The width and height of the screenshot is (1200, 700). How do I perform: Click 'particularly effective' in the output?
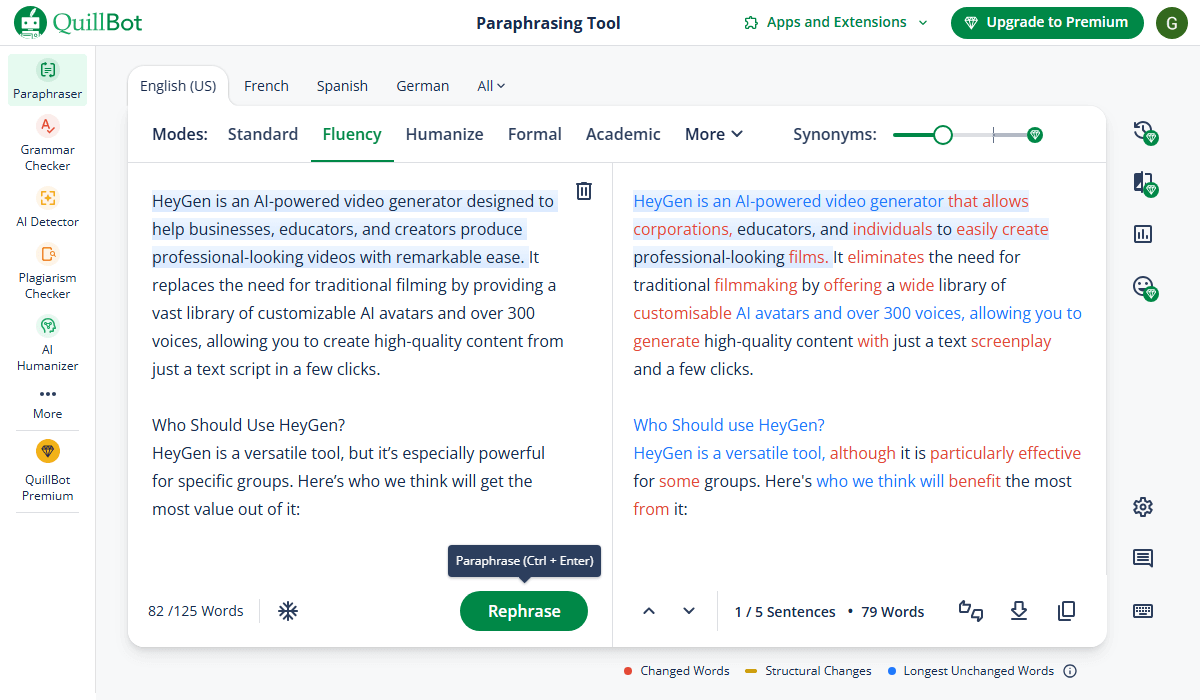1005,453
